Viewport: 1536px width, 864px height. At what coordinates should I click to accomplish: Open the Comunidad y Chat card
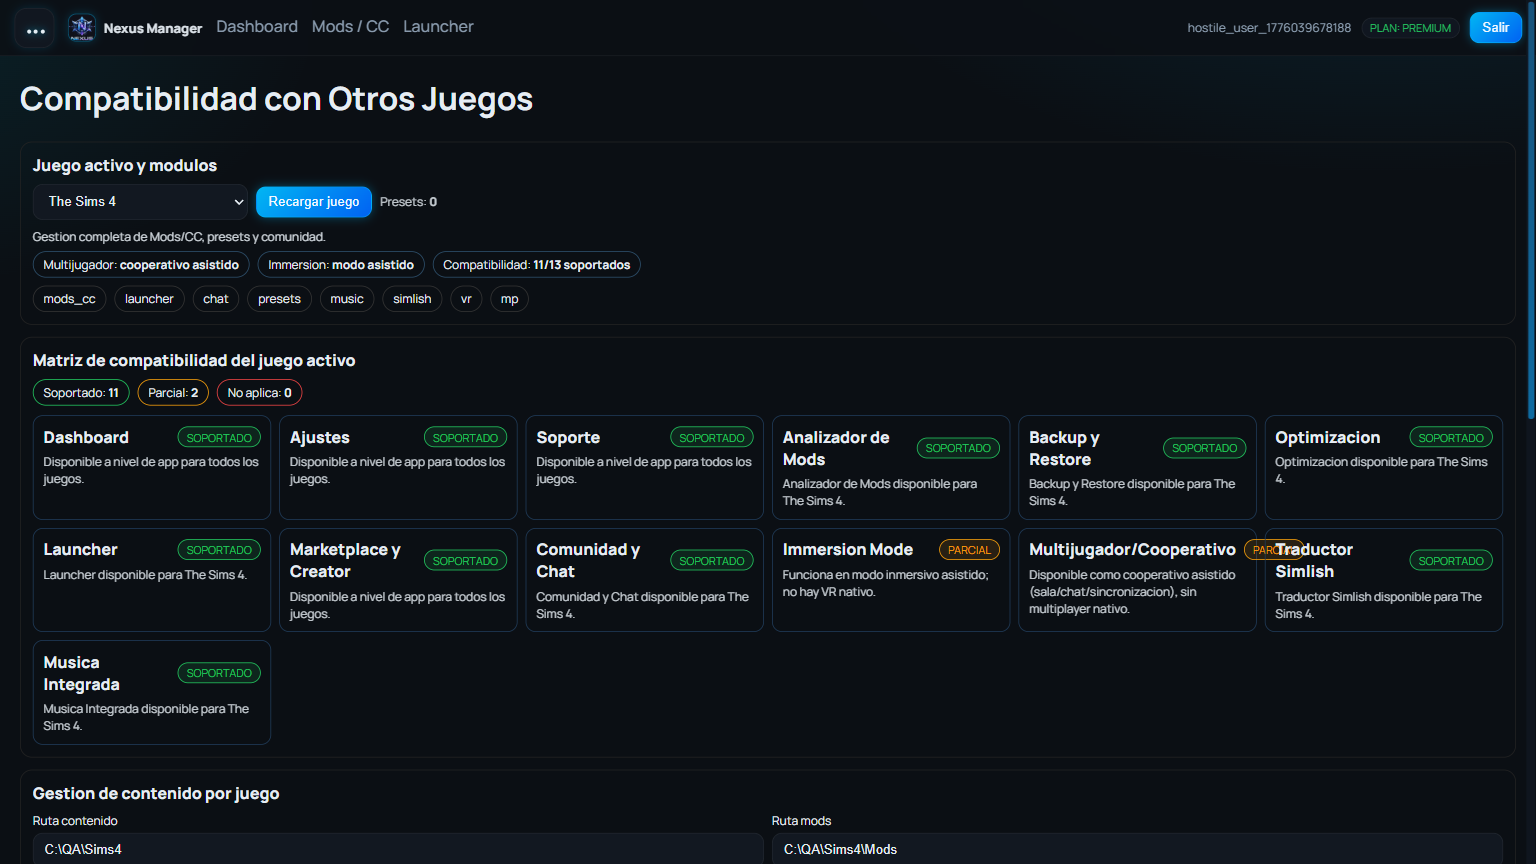645,580
